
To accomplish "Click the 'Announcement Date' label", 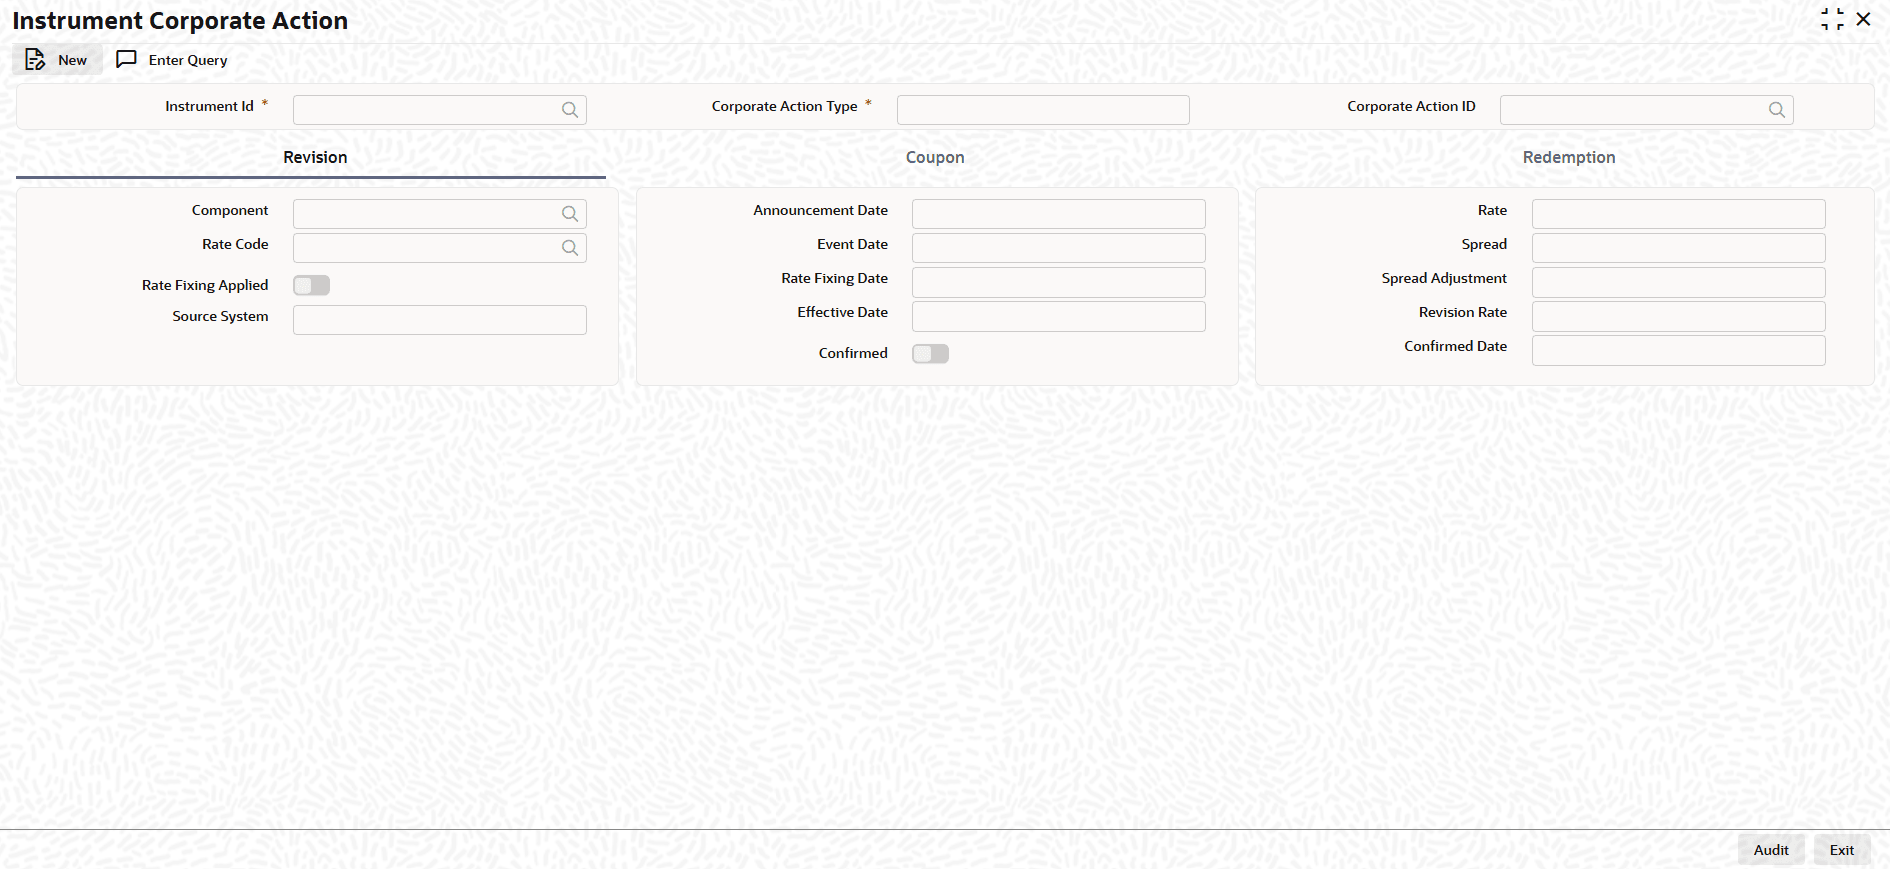I will (x=820, y=210).
